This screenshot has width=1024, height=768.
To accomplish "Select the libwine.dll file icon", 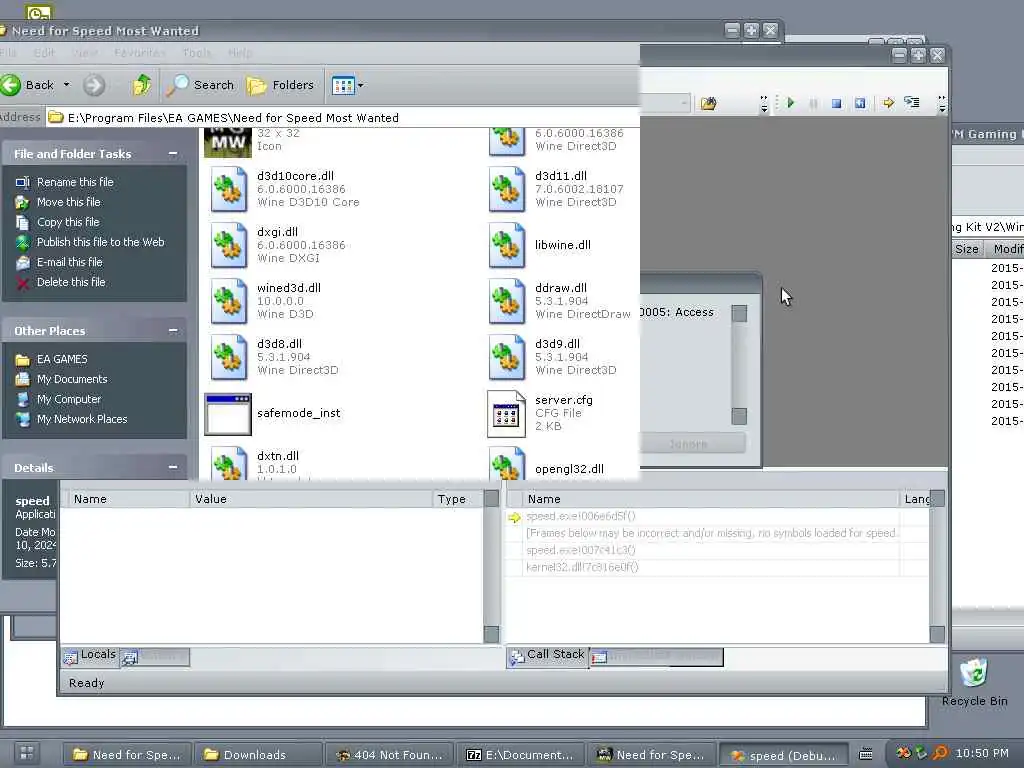I will [x=506, y=246].
